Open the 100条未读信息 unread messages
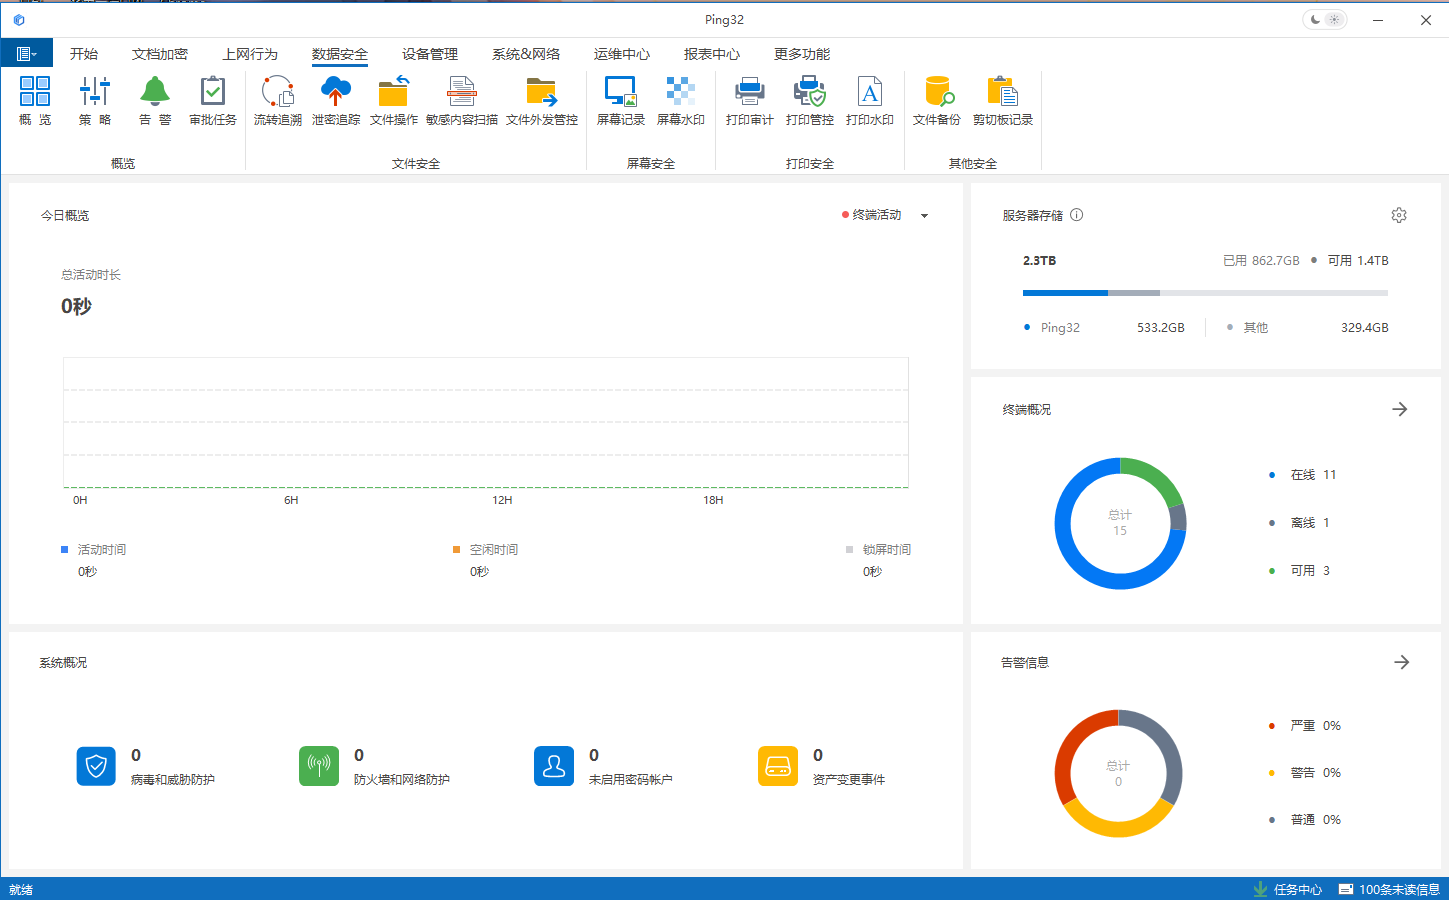Screen dimensions: 1449x900 (1389, 889)
